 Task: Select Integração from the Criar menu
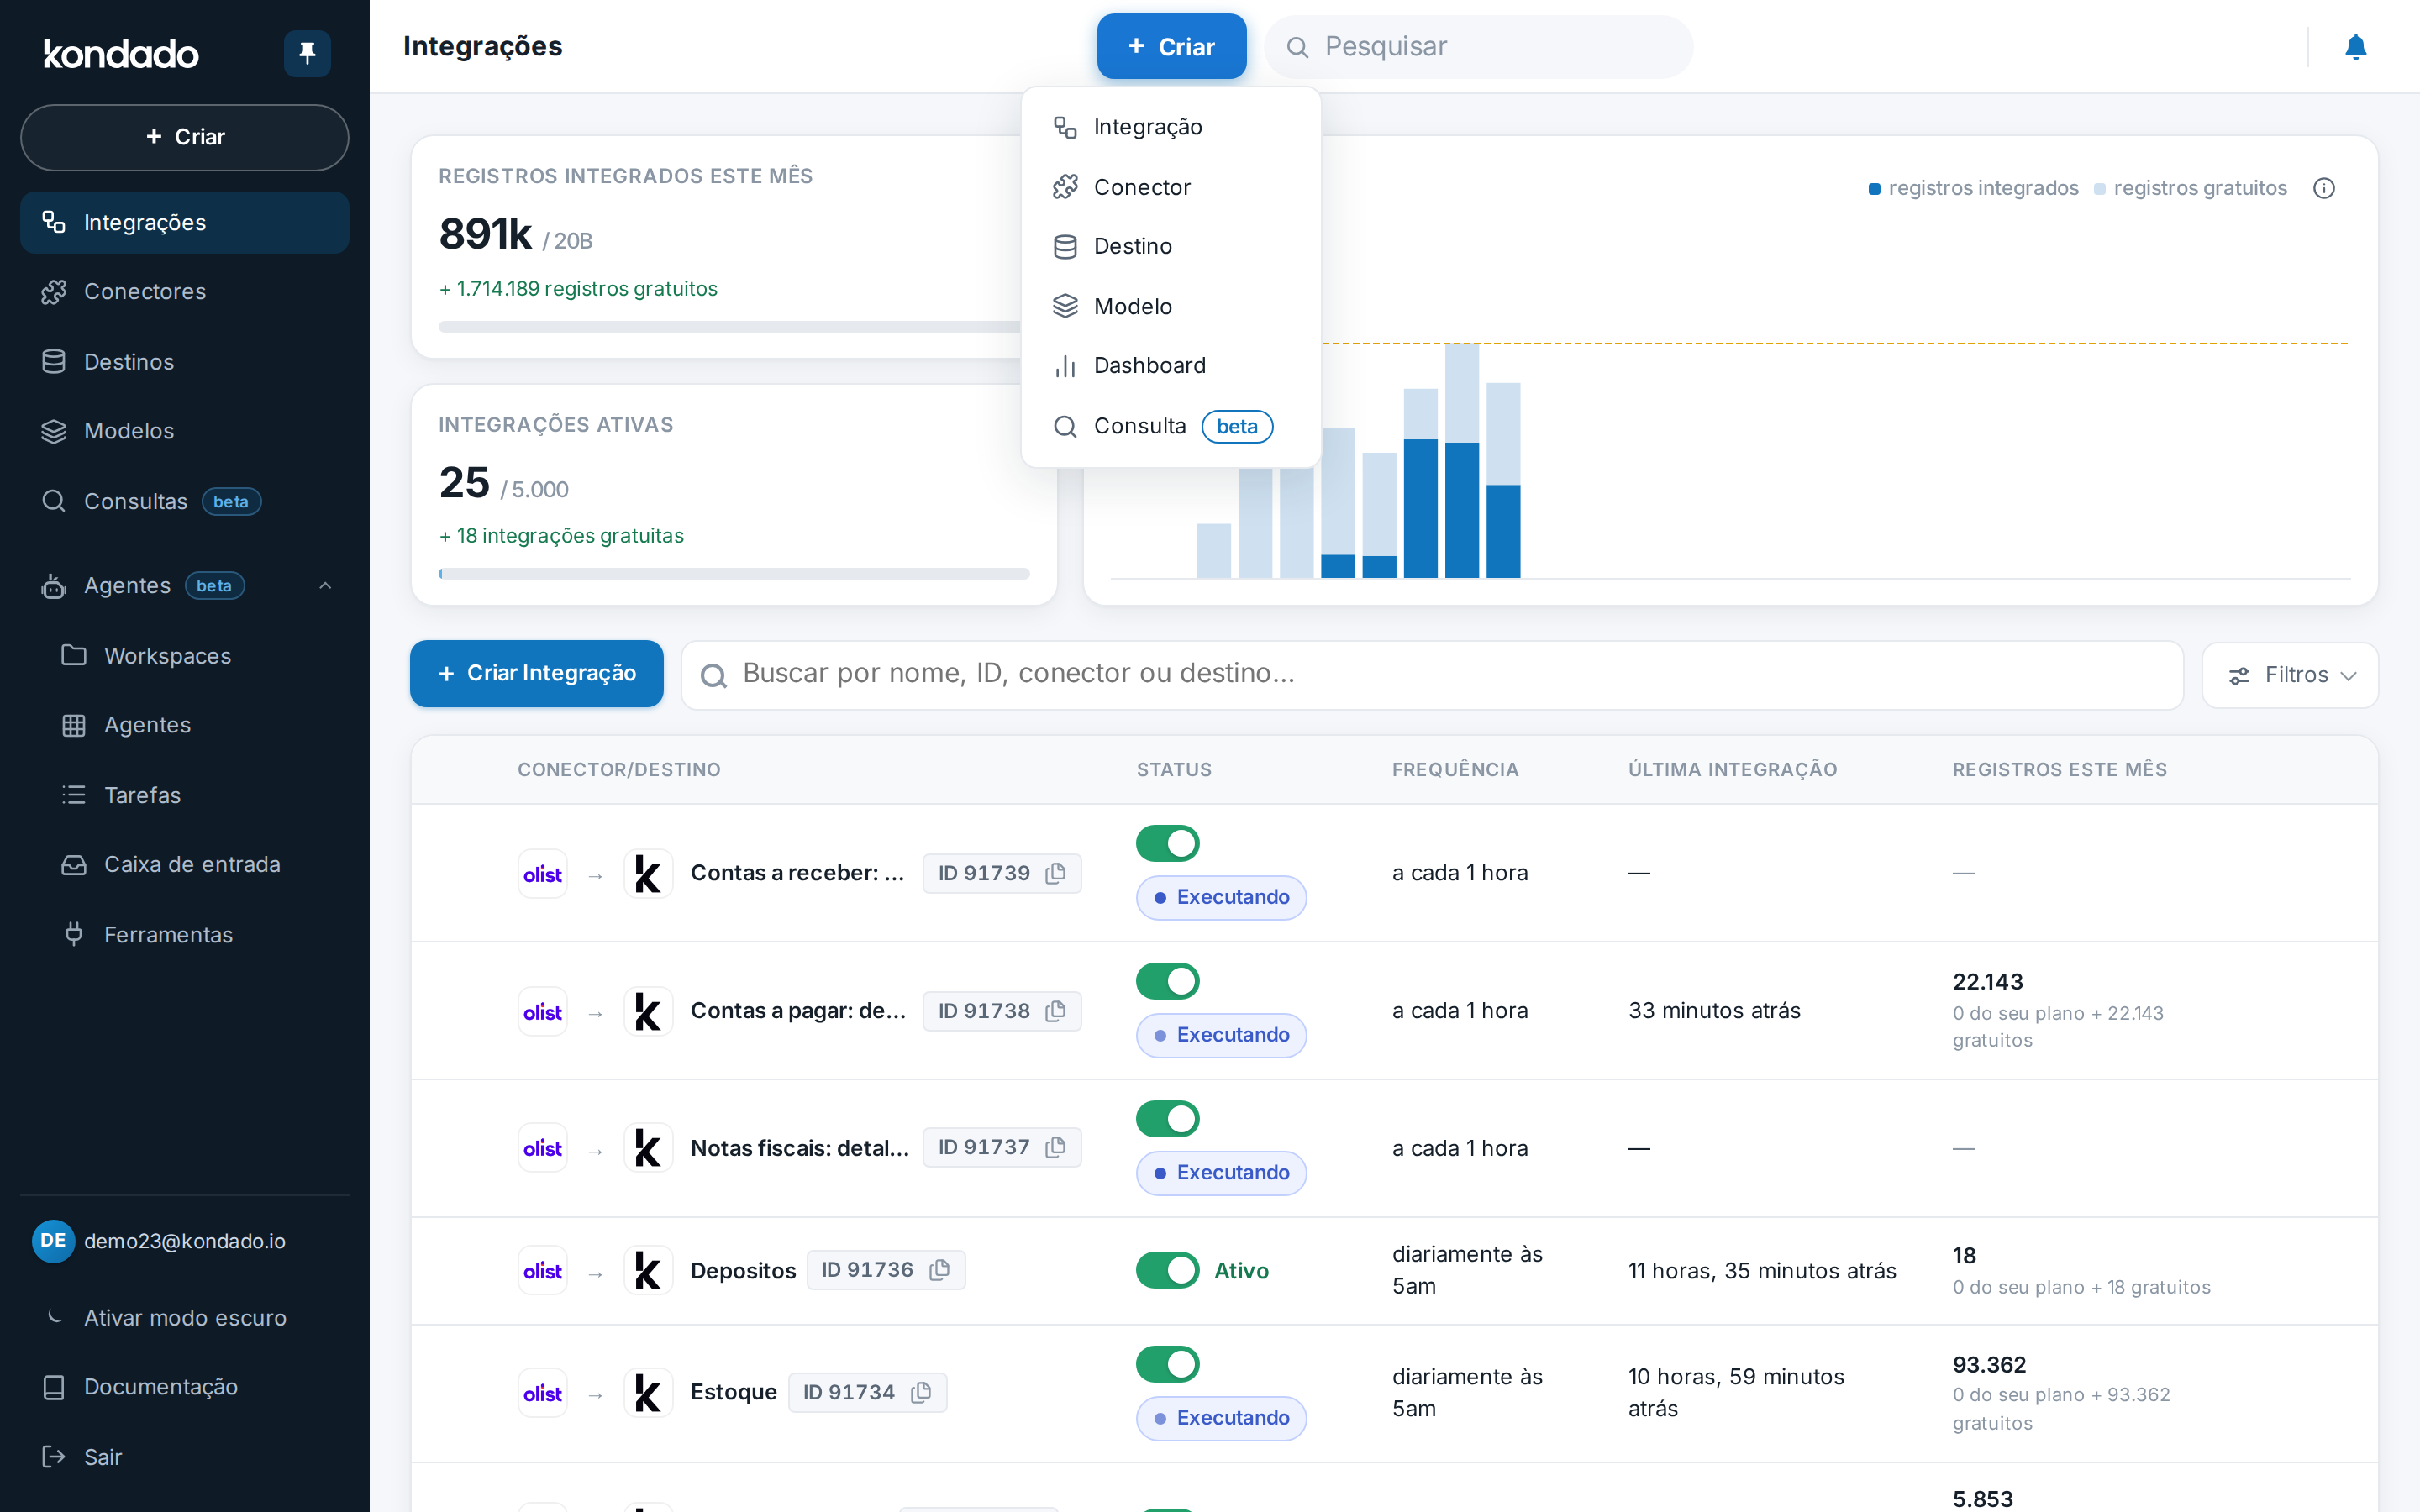point(1171,127)
